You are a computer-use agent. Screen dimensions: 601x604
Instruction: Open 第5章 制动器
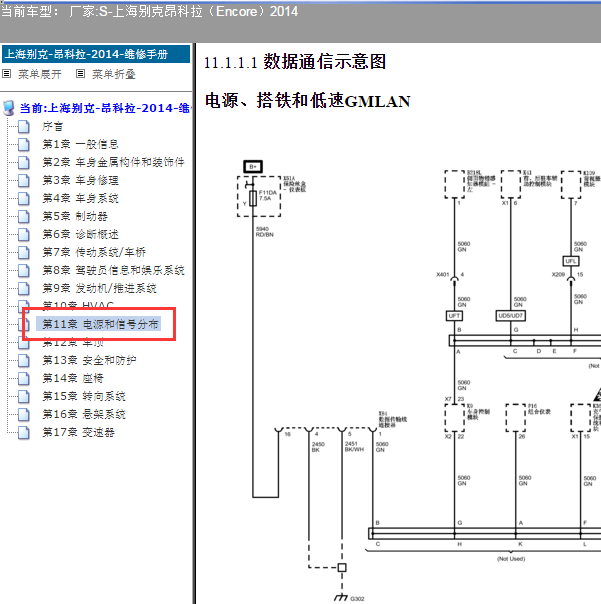(x=75, y=216)
